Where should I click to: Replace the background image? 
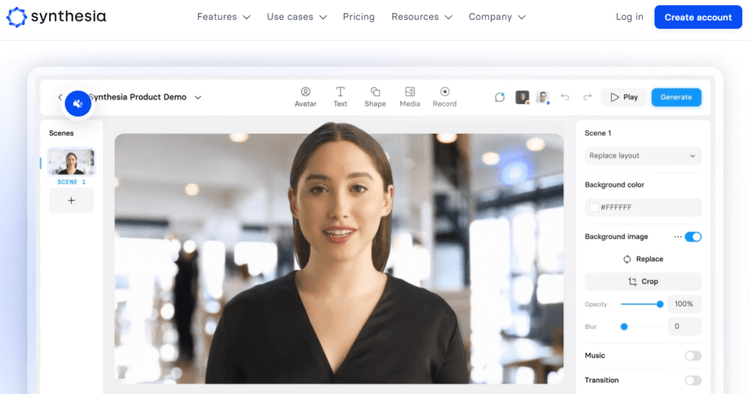pyautogui.click(x=643, y=259)
